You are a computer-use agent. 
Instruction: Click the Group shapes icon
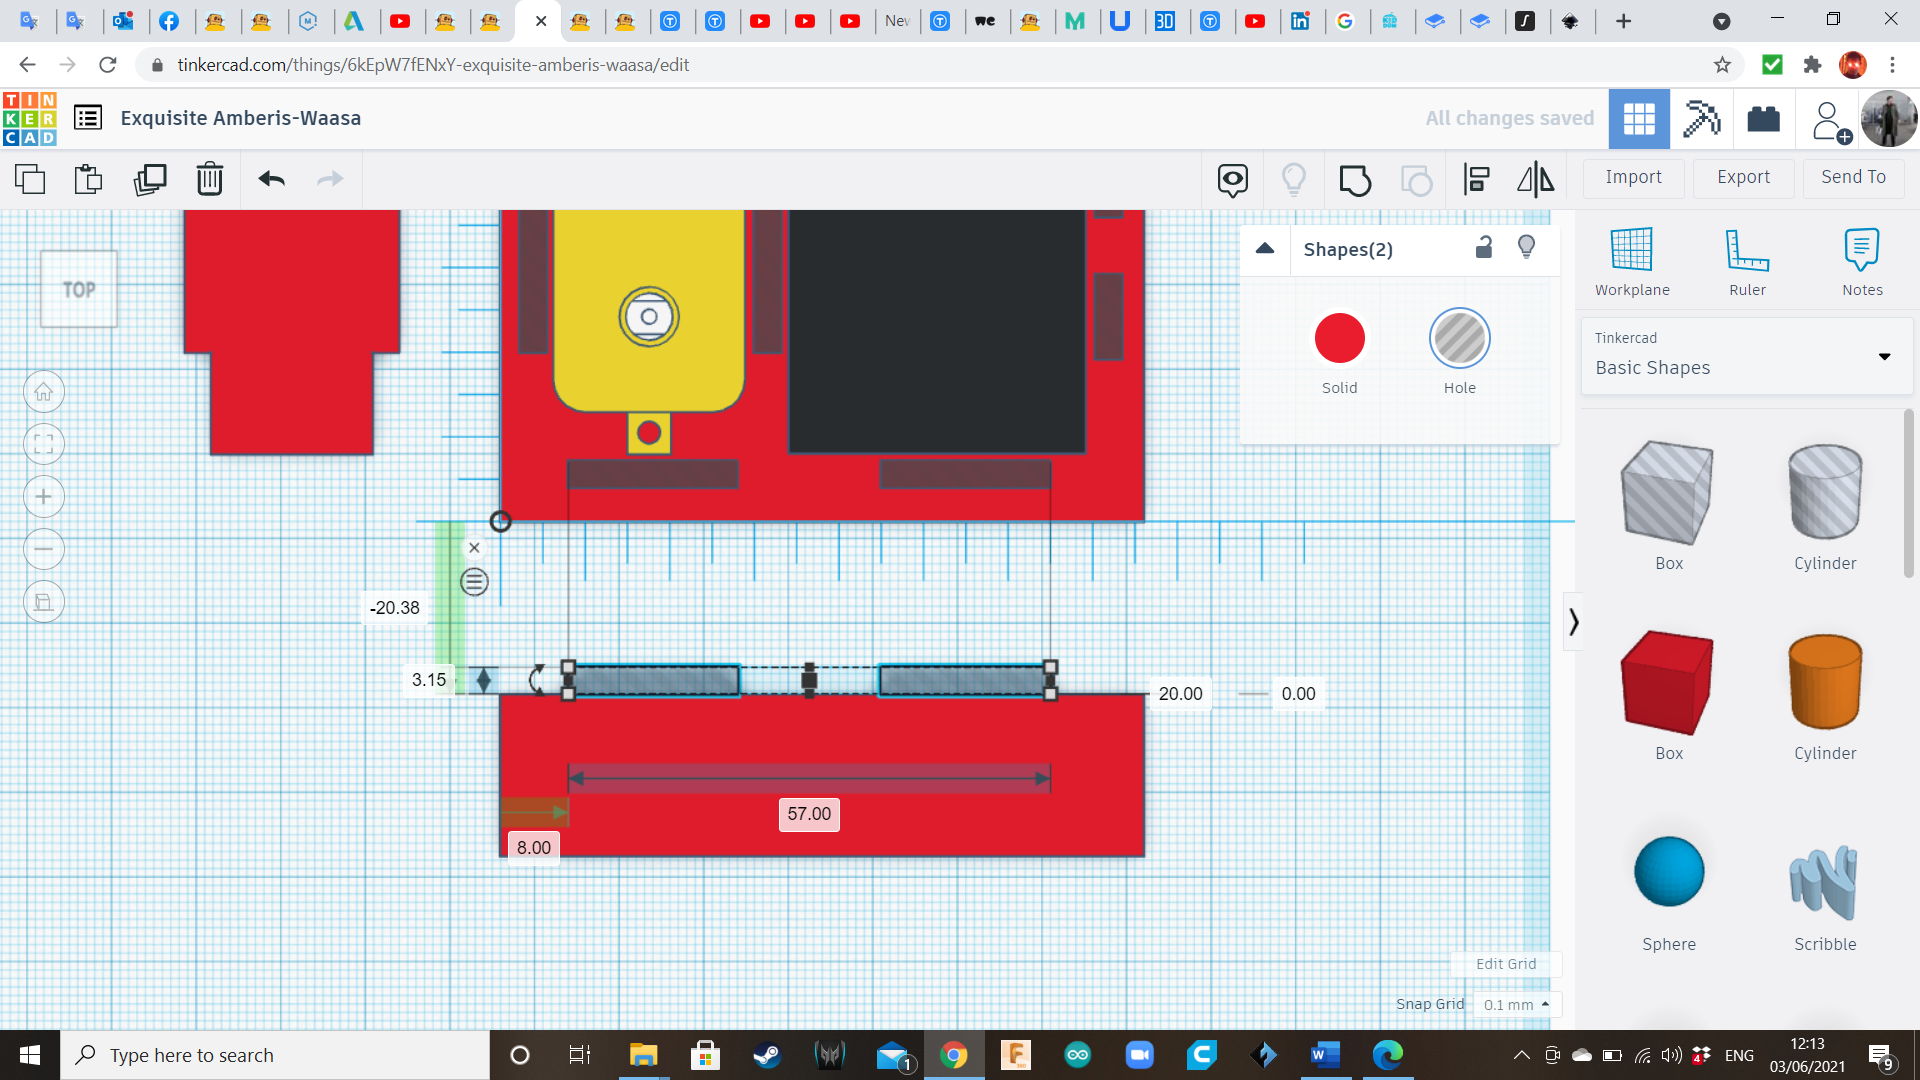(x=1355, y=180)
